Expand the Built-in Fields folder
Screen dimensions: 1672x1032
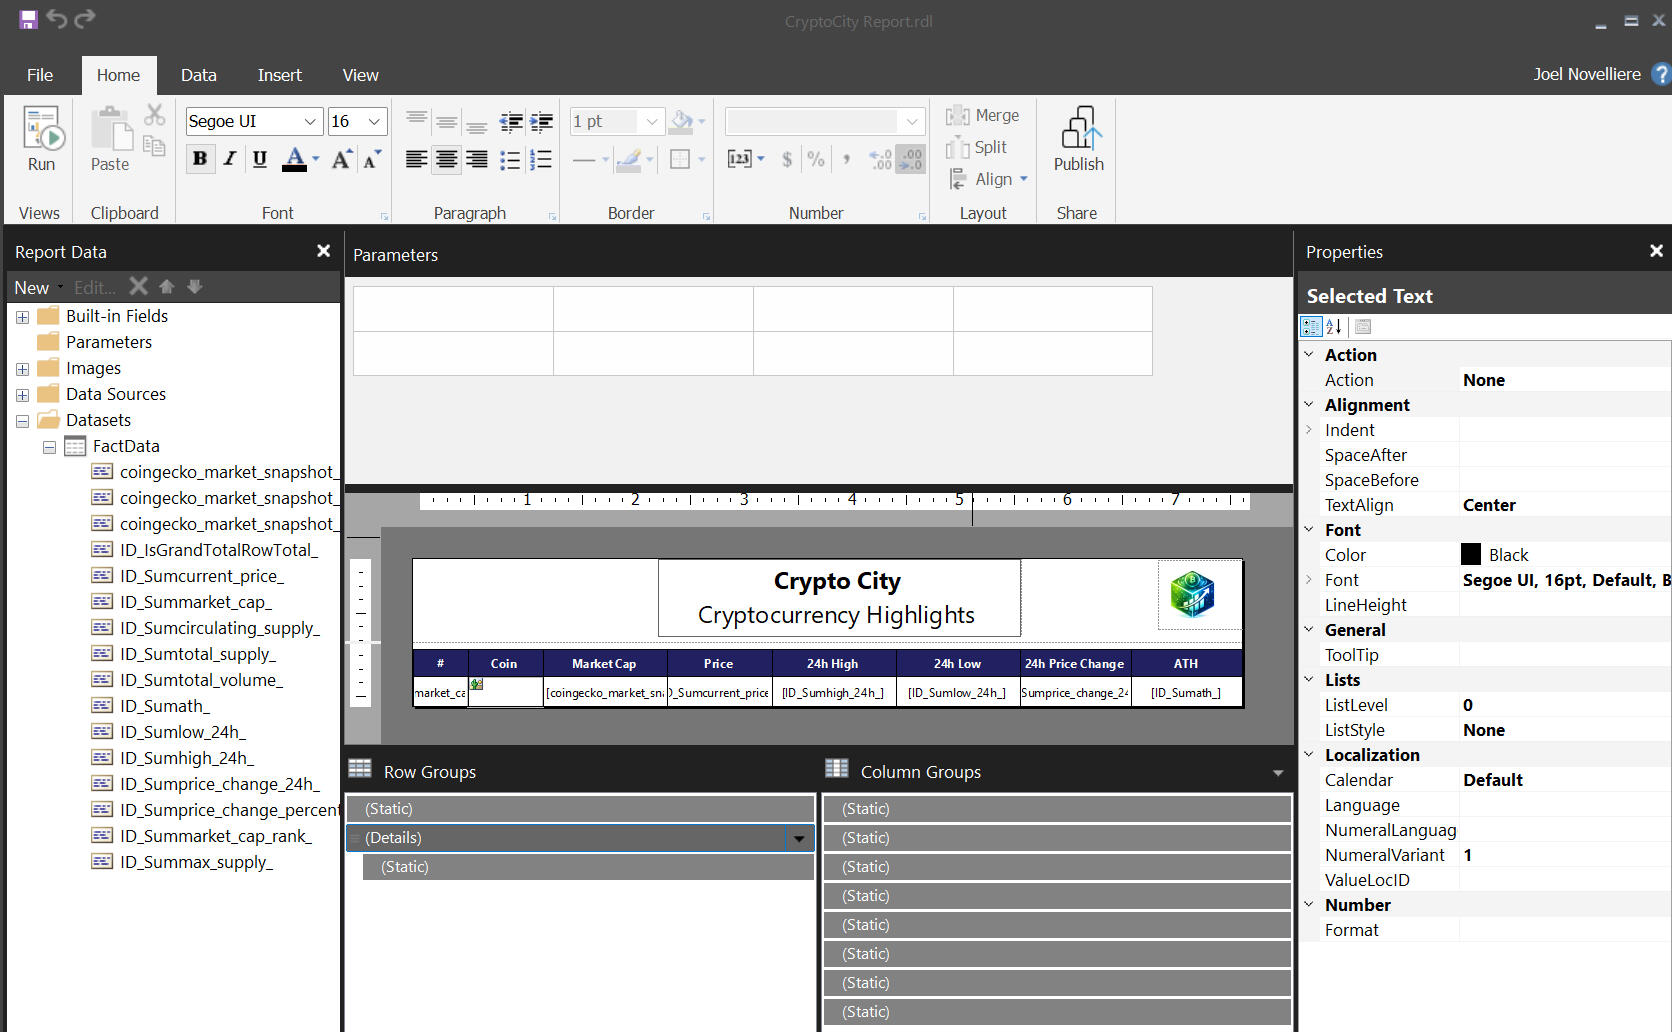click(22, 317)
